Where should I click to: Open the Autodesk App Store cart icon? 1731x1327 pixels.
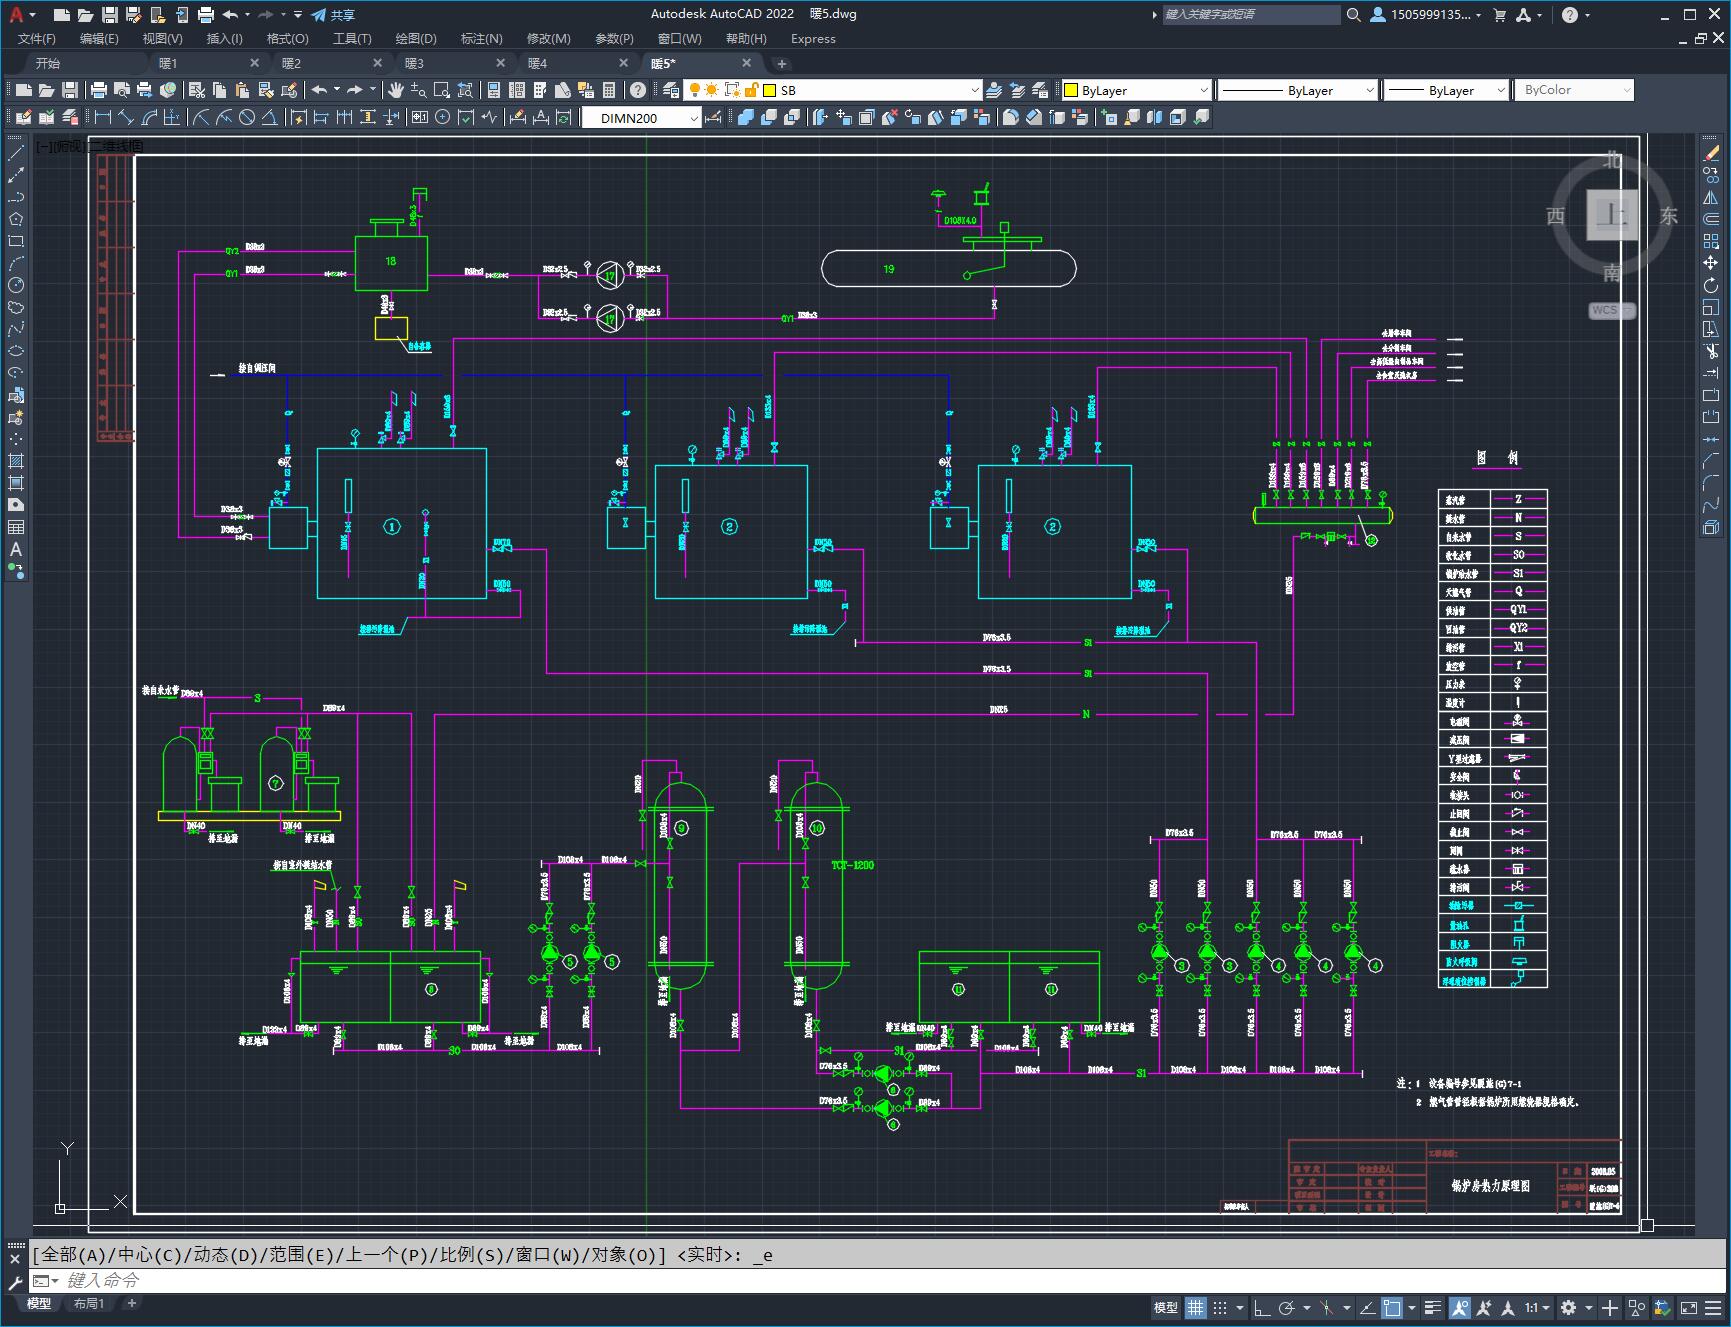[1499, 15]
